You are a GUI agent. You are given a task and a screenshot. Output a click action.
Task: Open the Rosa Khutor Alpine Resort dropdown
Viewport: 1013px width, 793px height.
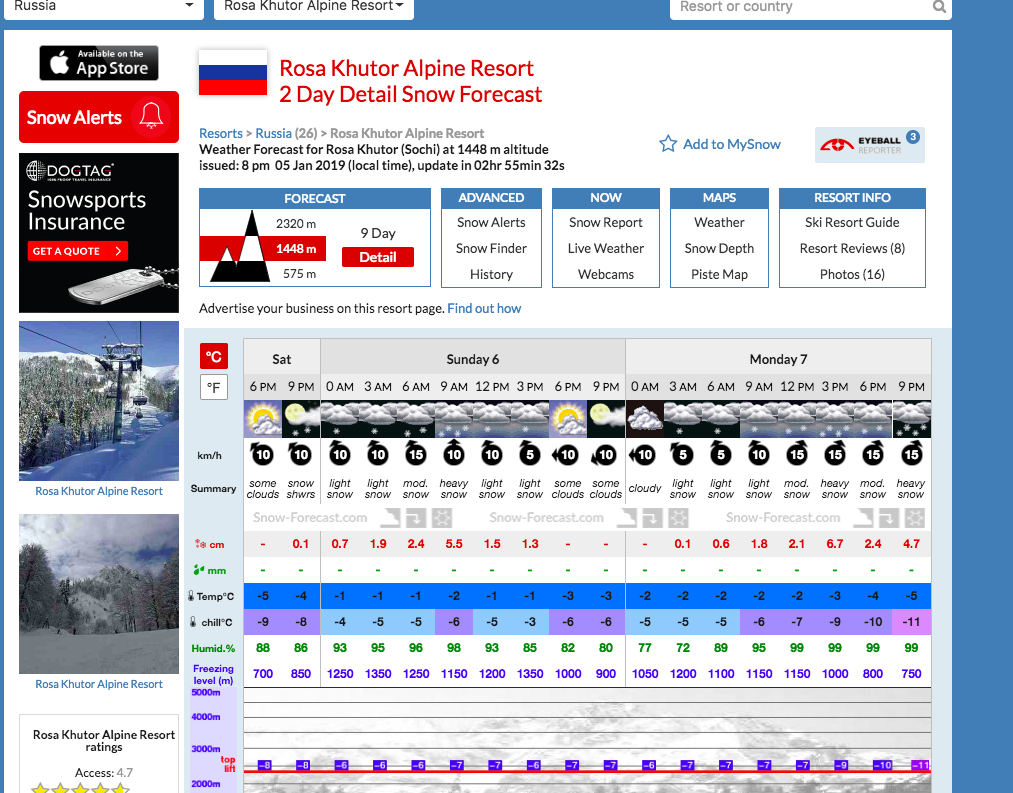click(x=314, y=6)
